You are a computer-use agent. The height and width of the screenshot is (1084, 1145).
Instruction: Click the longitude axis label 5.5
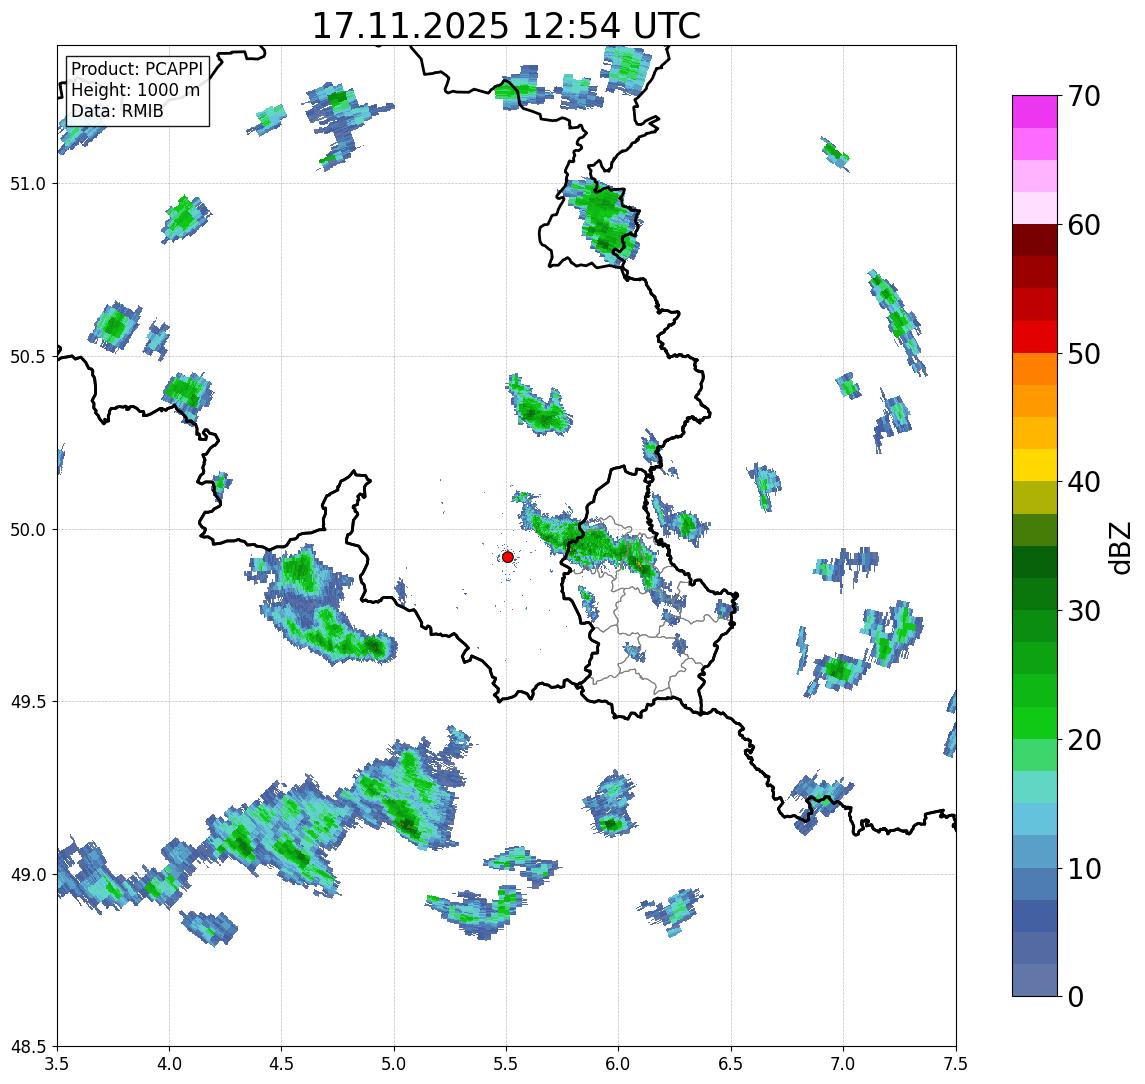coord(507,1064)
